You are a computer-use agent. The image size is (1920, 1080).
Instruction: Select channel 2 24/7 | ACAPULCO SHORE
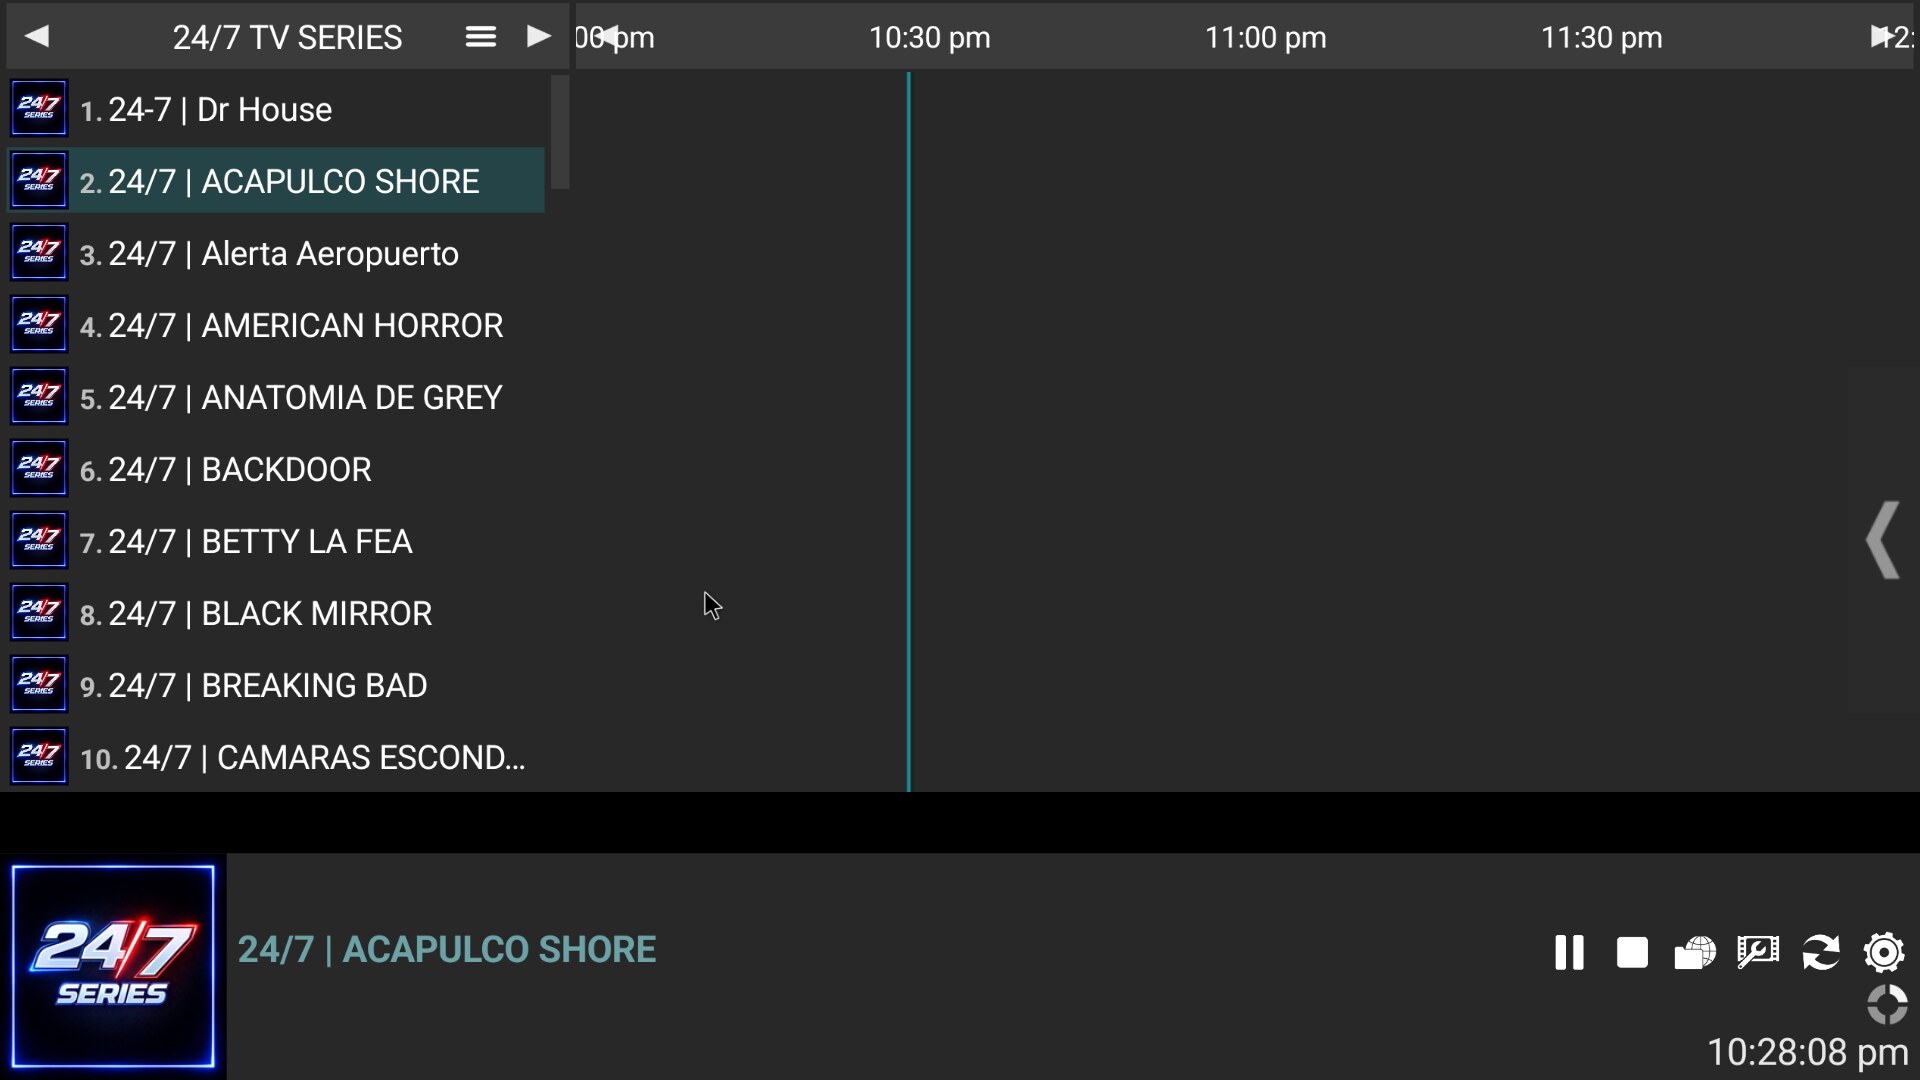276,181
